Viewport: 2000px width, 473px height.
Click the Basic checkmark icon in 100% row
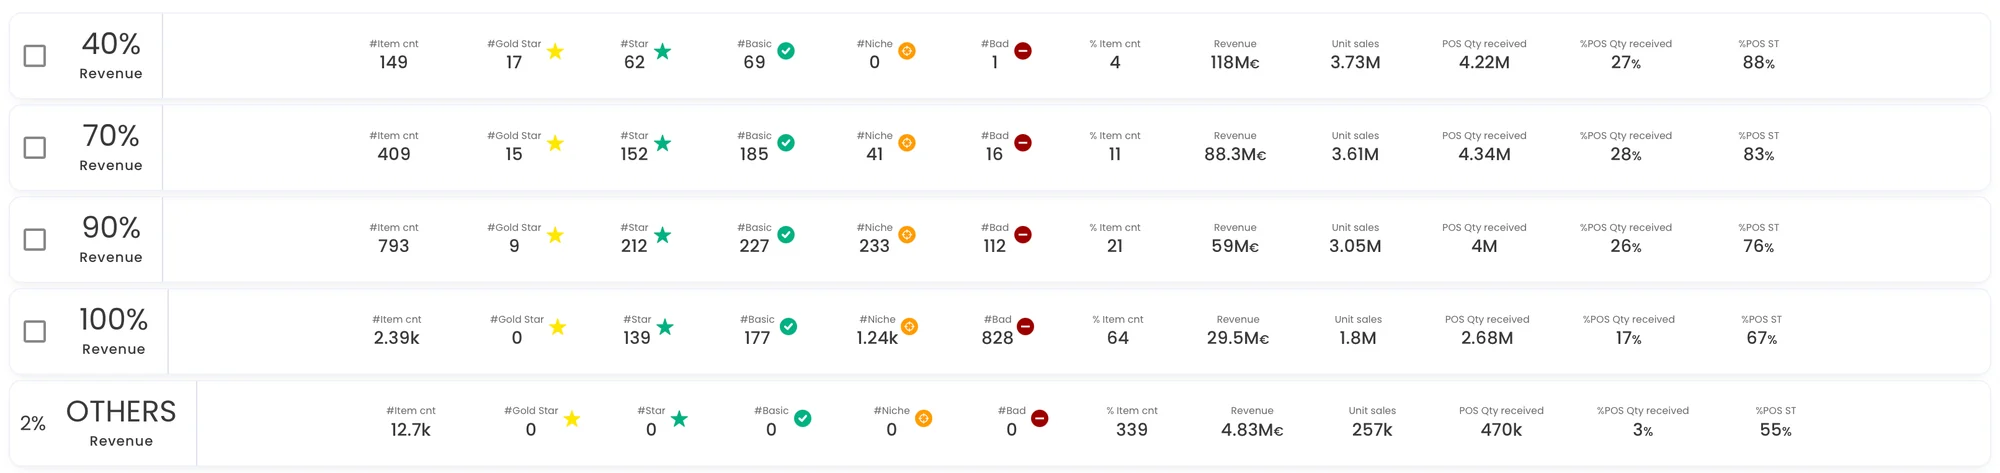pyautogui.click(x=789, y=327)
